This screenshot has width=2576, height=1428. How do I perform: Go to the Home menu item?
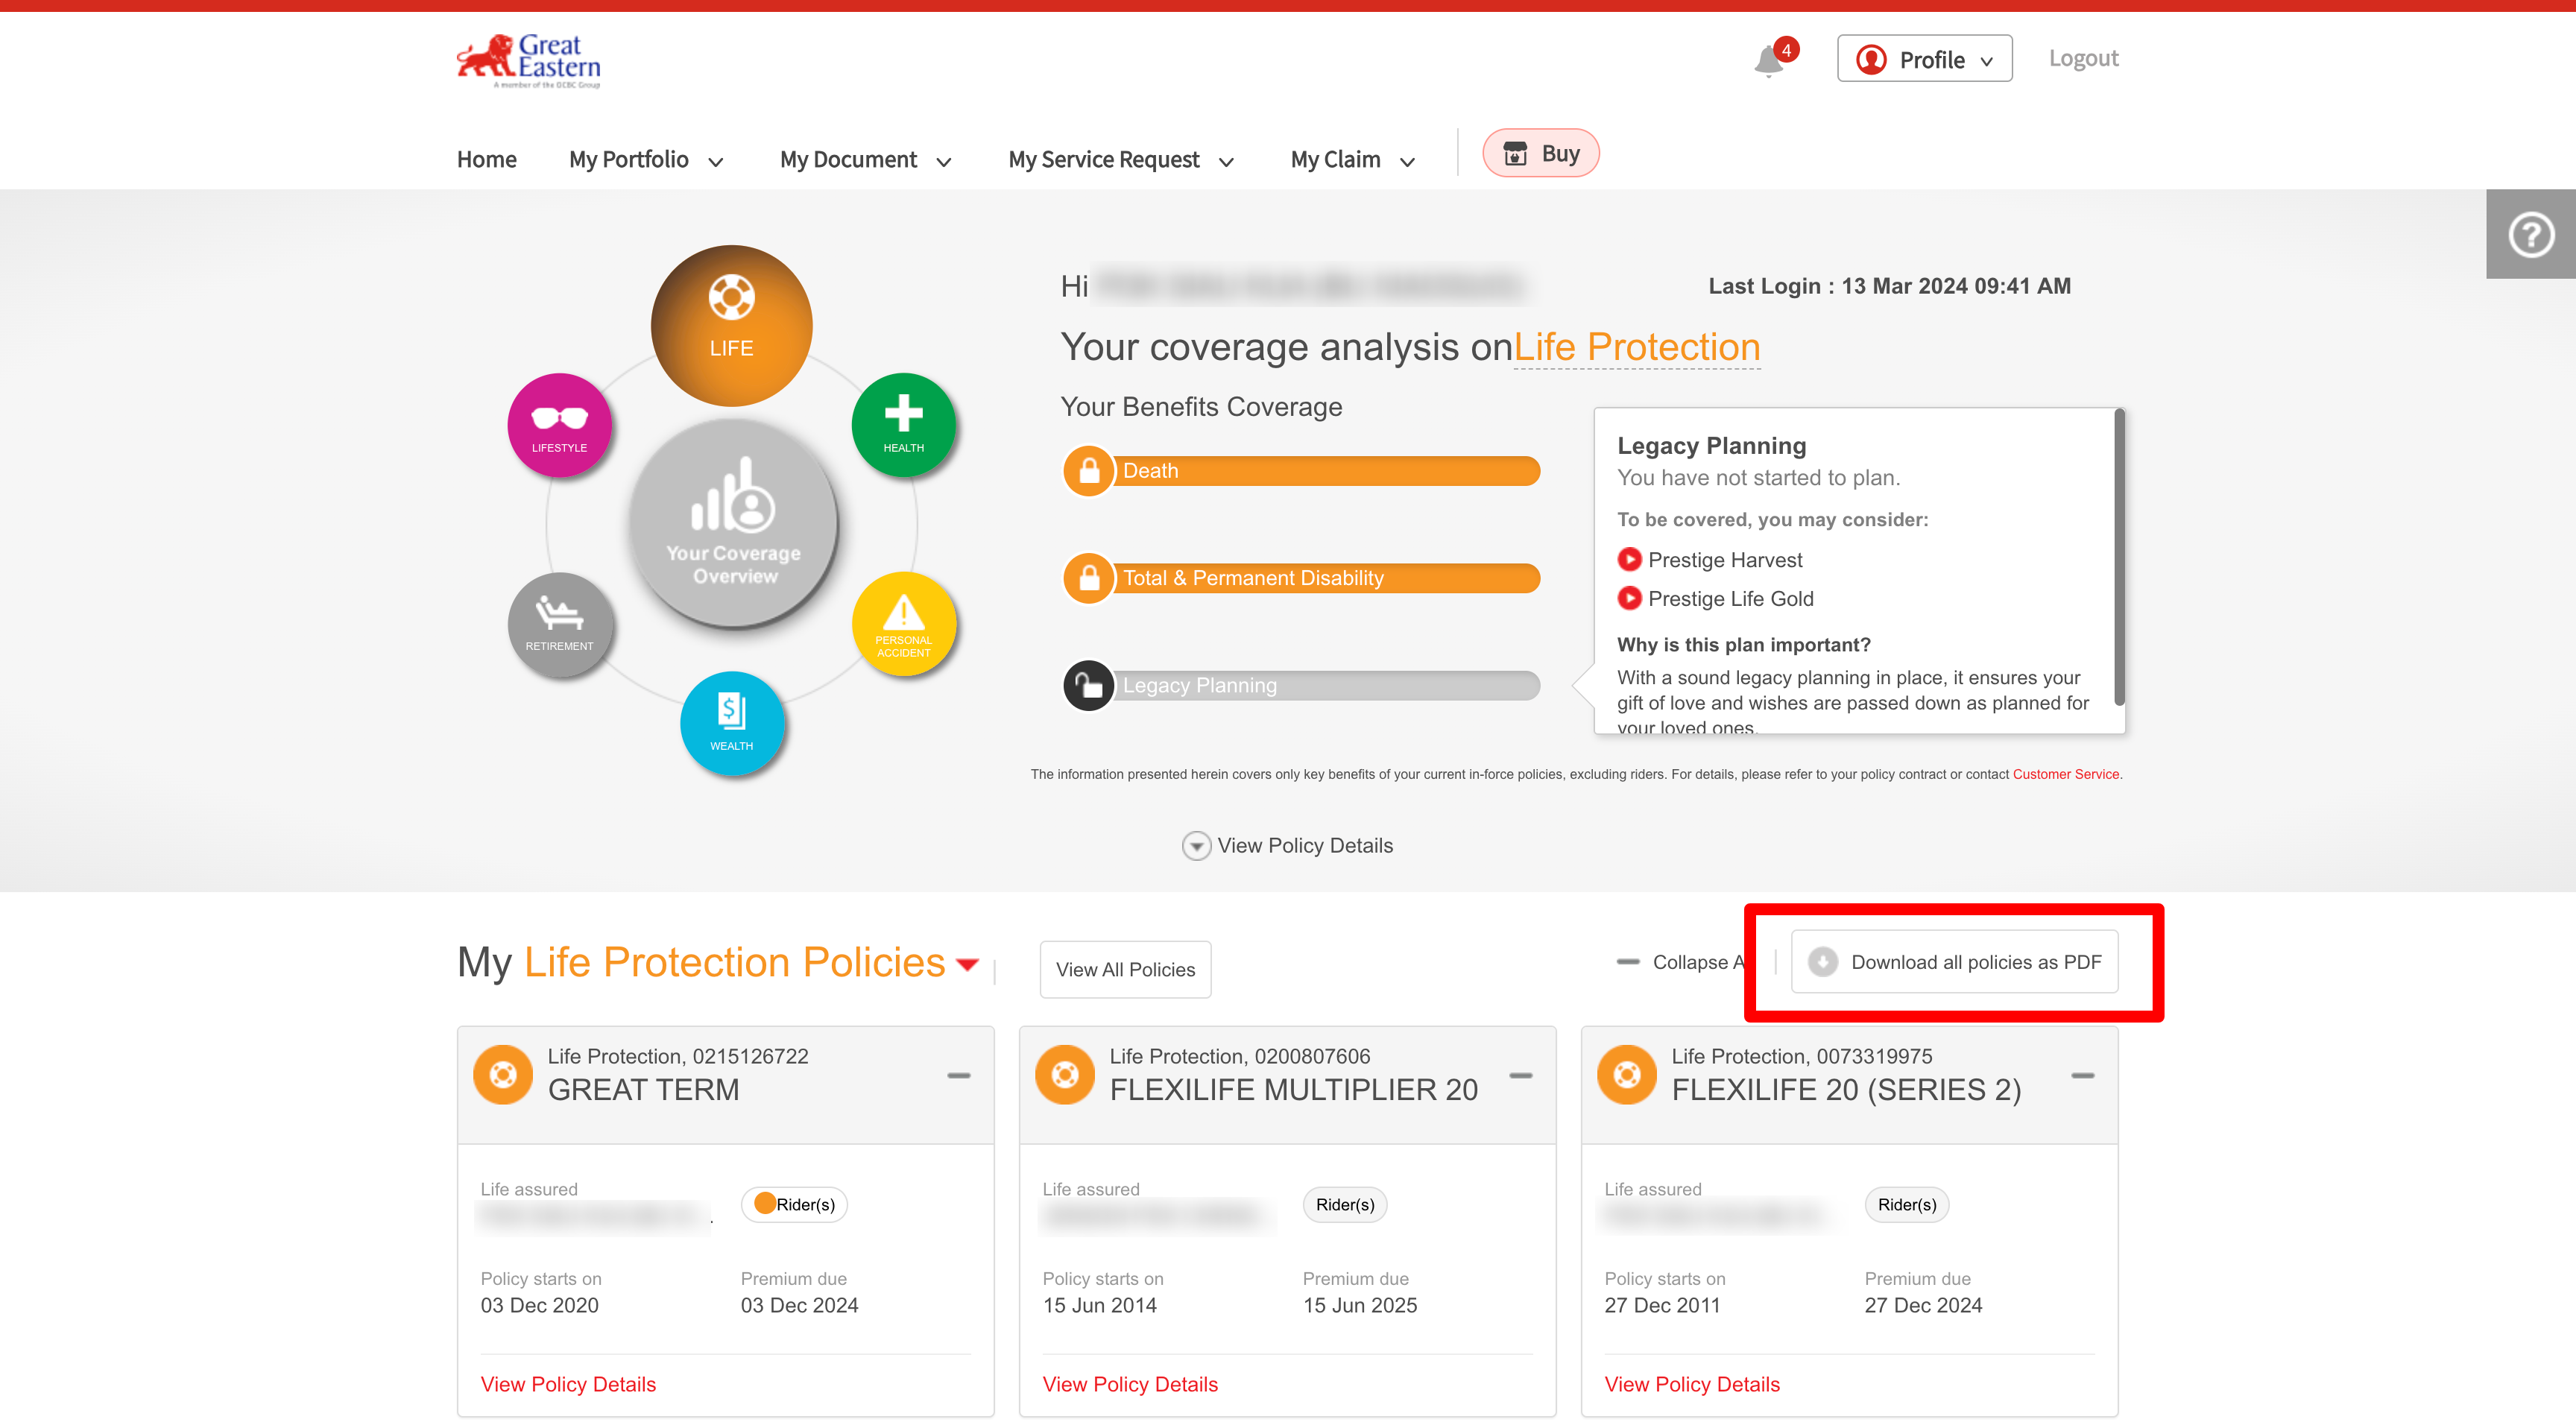(x=487, y=160)
